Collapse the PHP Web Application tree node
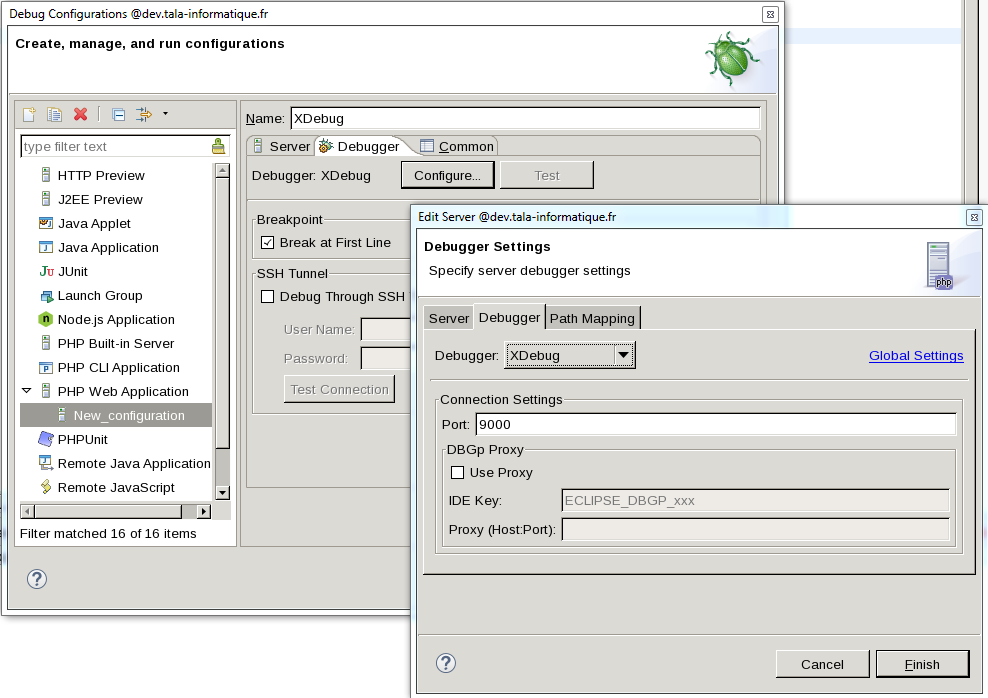 (x=25, y=391)
